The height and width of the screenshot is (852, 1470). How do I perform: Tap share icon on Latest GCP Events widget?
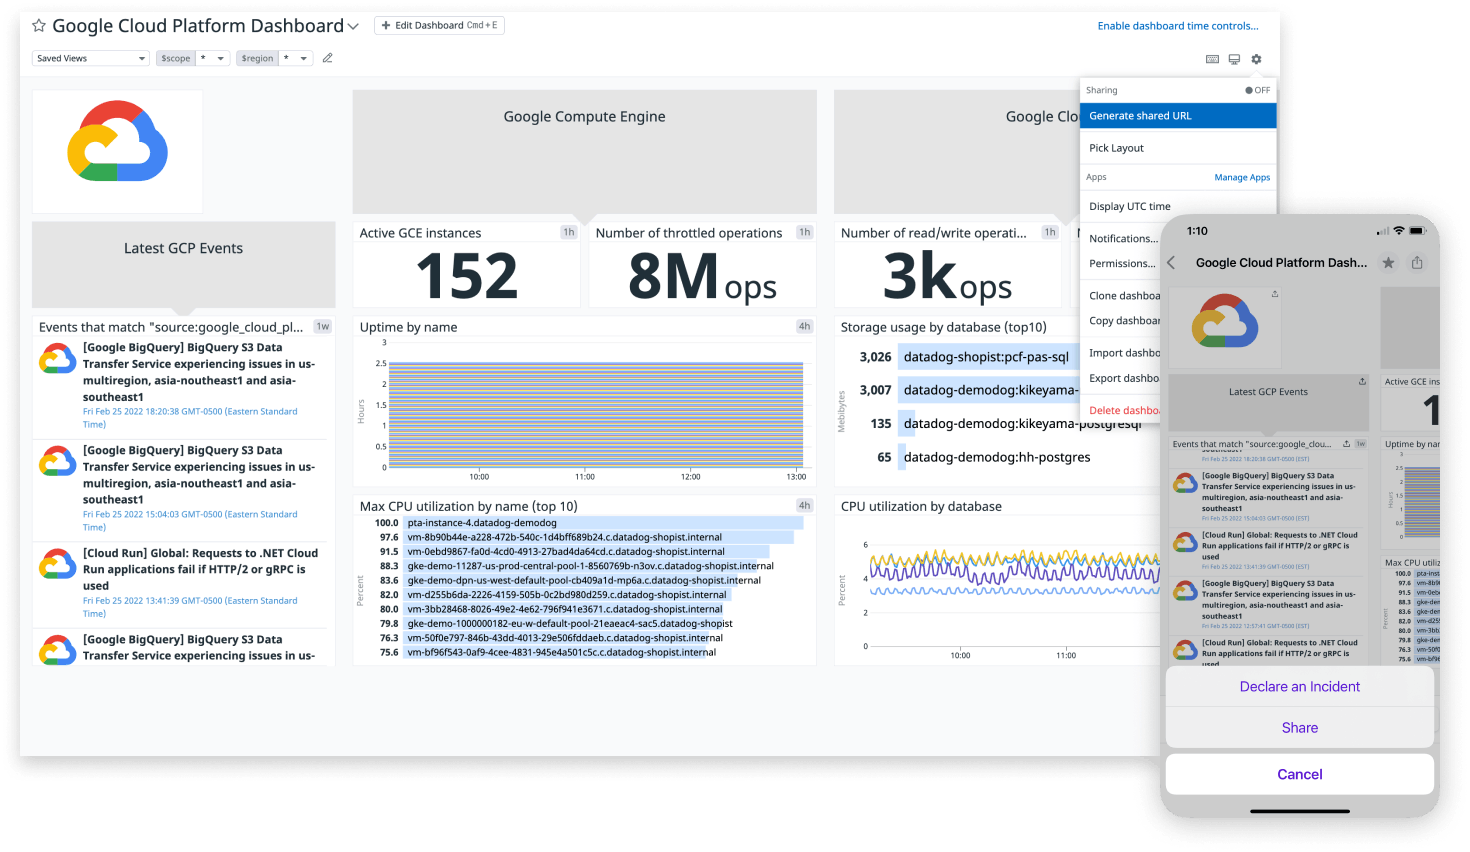[1362, 381]
